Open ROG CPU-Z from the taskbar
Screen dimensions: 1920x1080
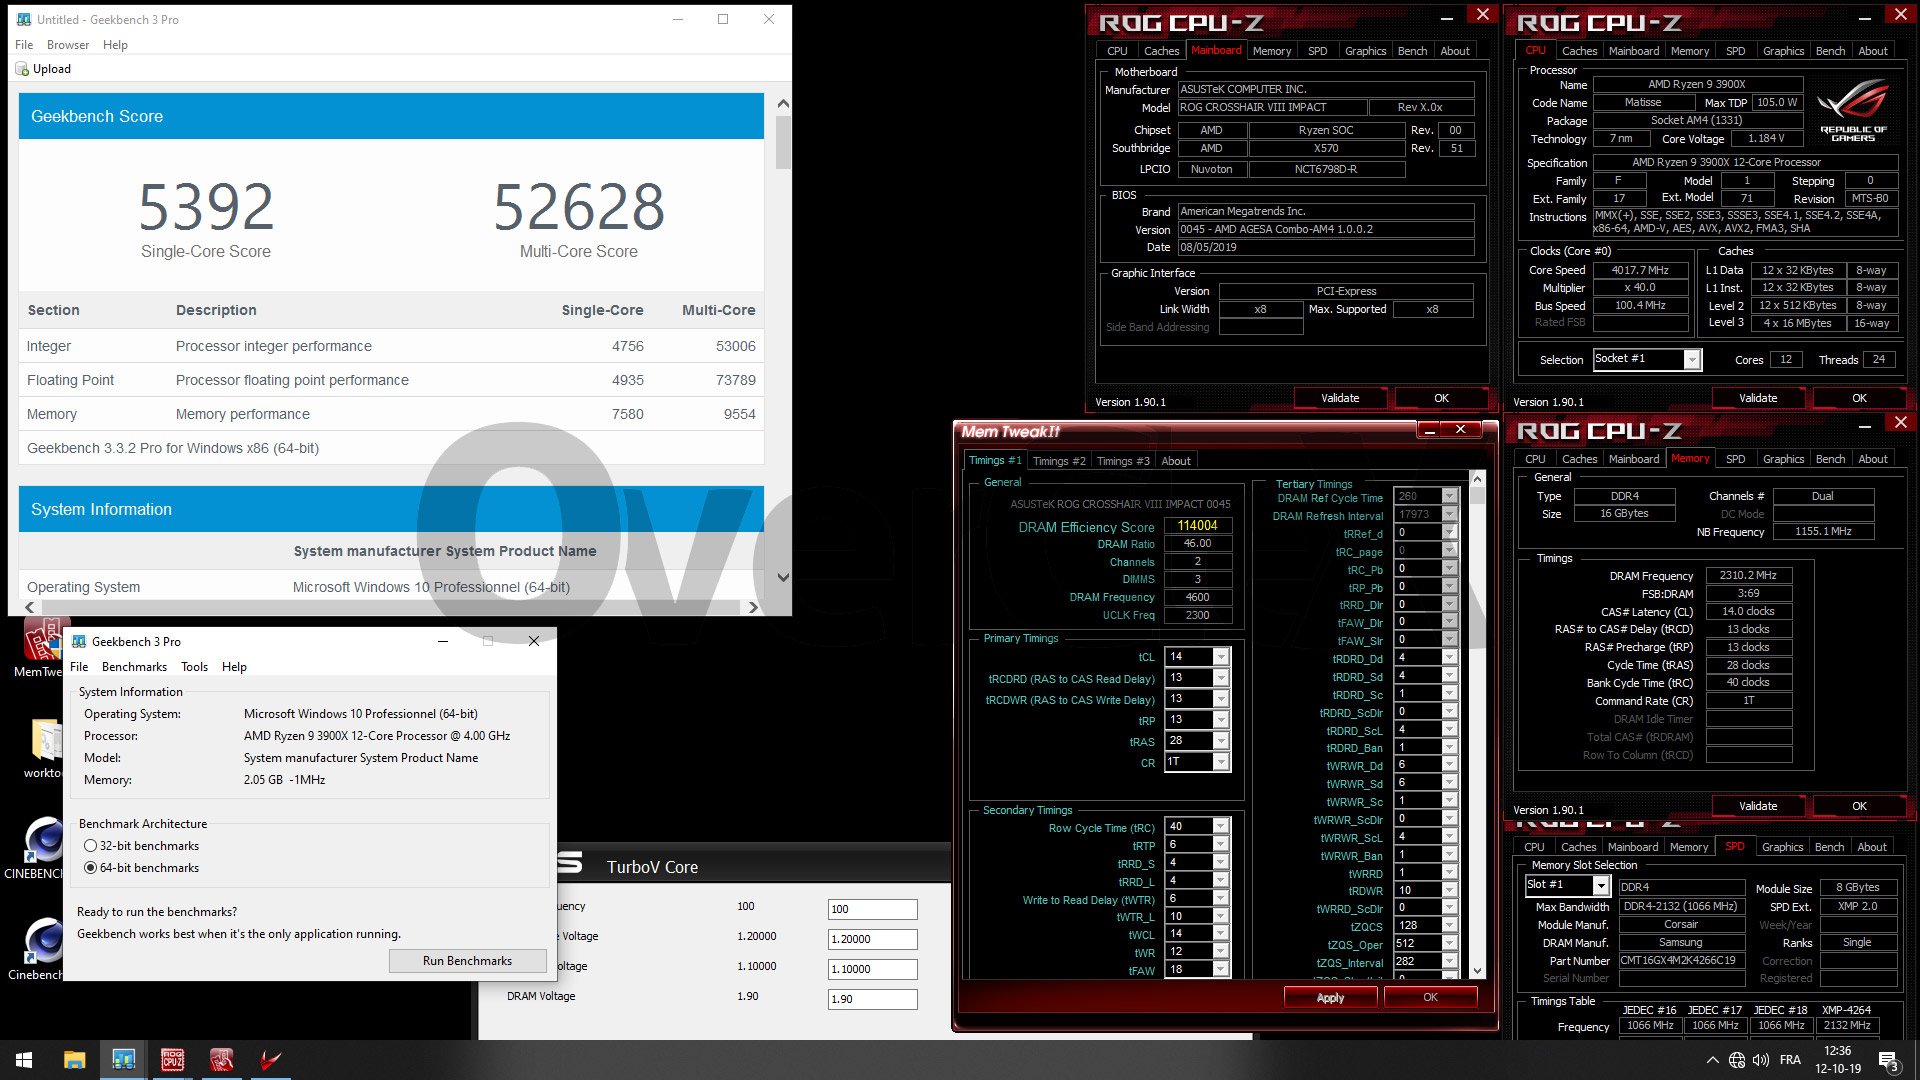click(x=173, y=1060)
